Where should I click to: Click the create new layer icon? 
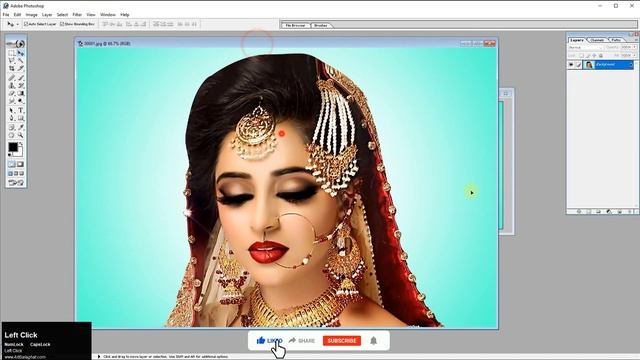click(620, 211)
